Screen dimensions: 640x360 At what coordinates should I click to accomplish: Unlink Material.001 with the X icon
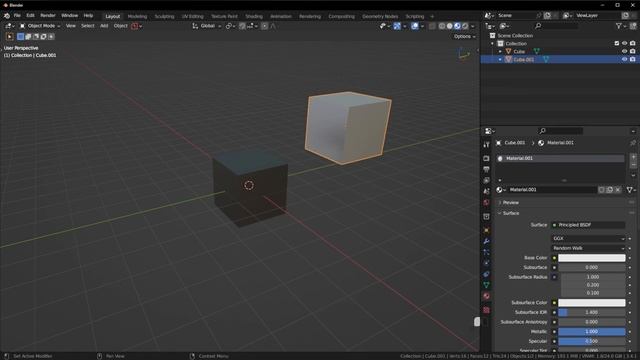tap(618, 190)
